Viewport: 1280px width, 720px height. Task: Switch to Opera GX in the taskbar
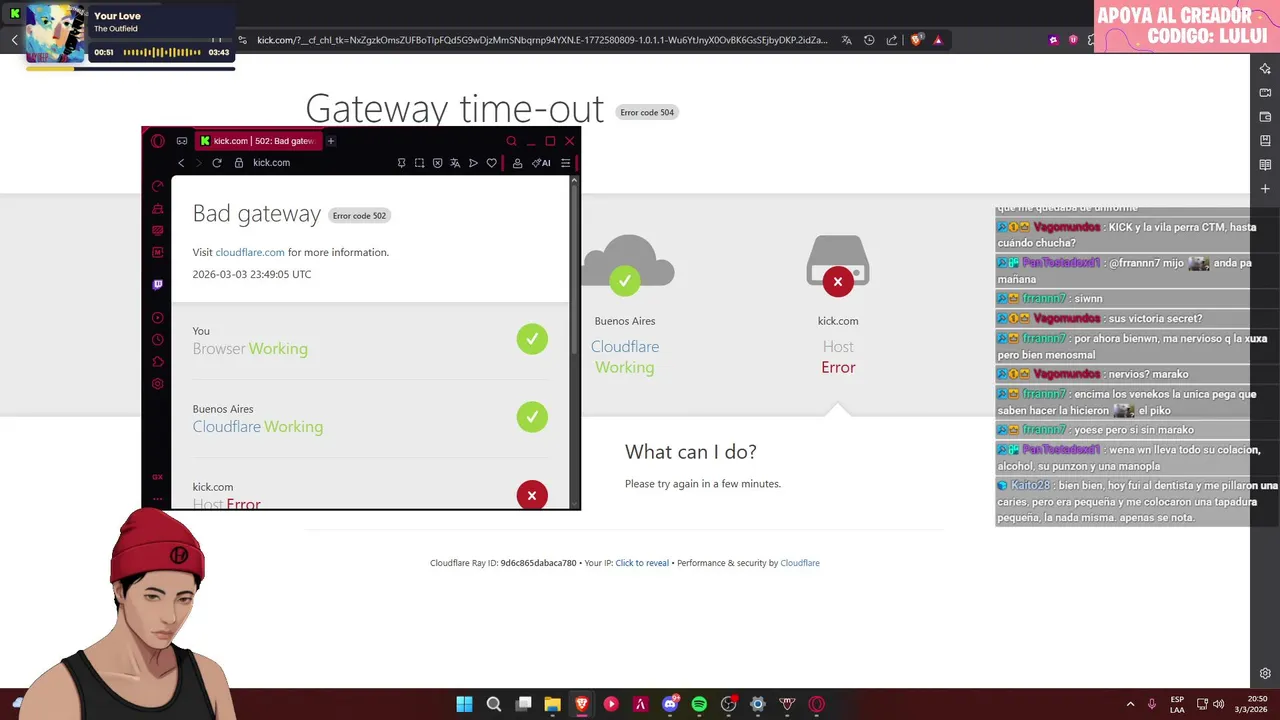[x=817, y=704]
